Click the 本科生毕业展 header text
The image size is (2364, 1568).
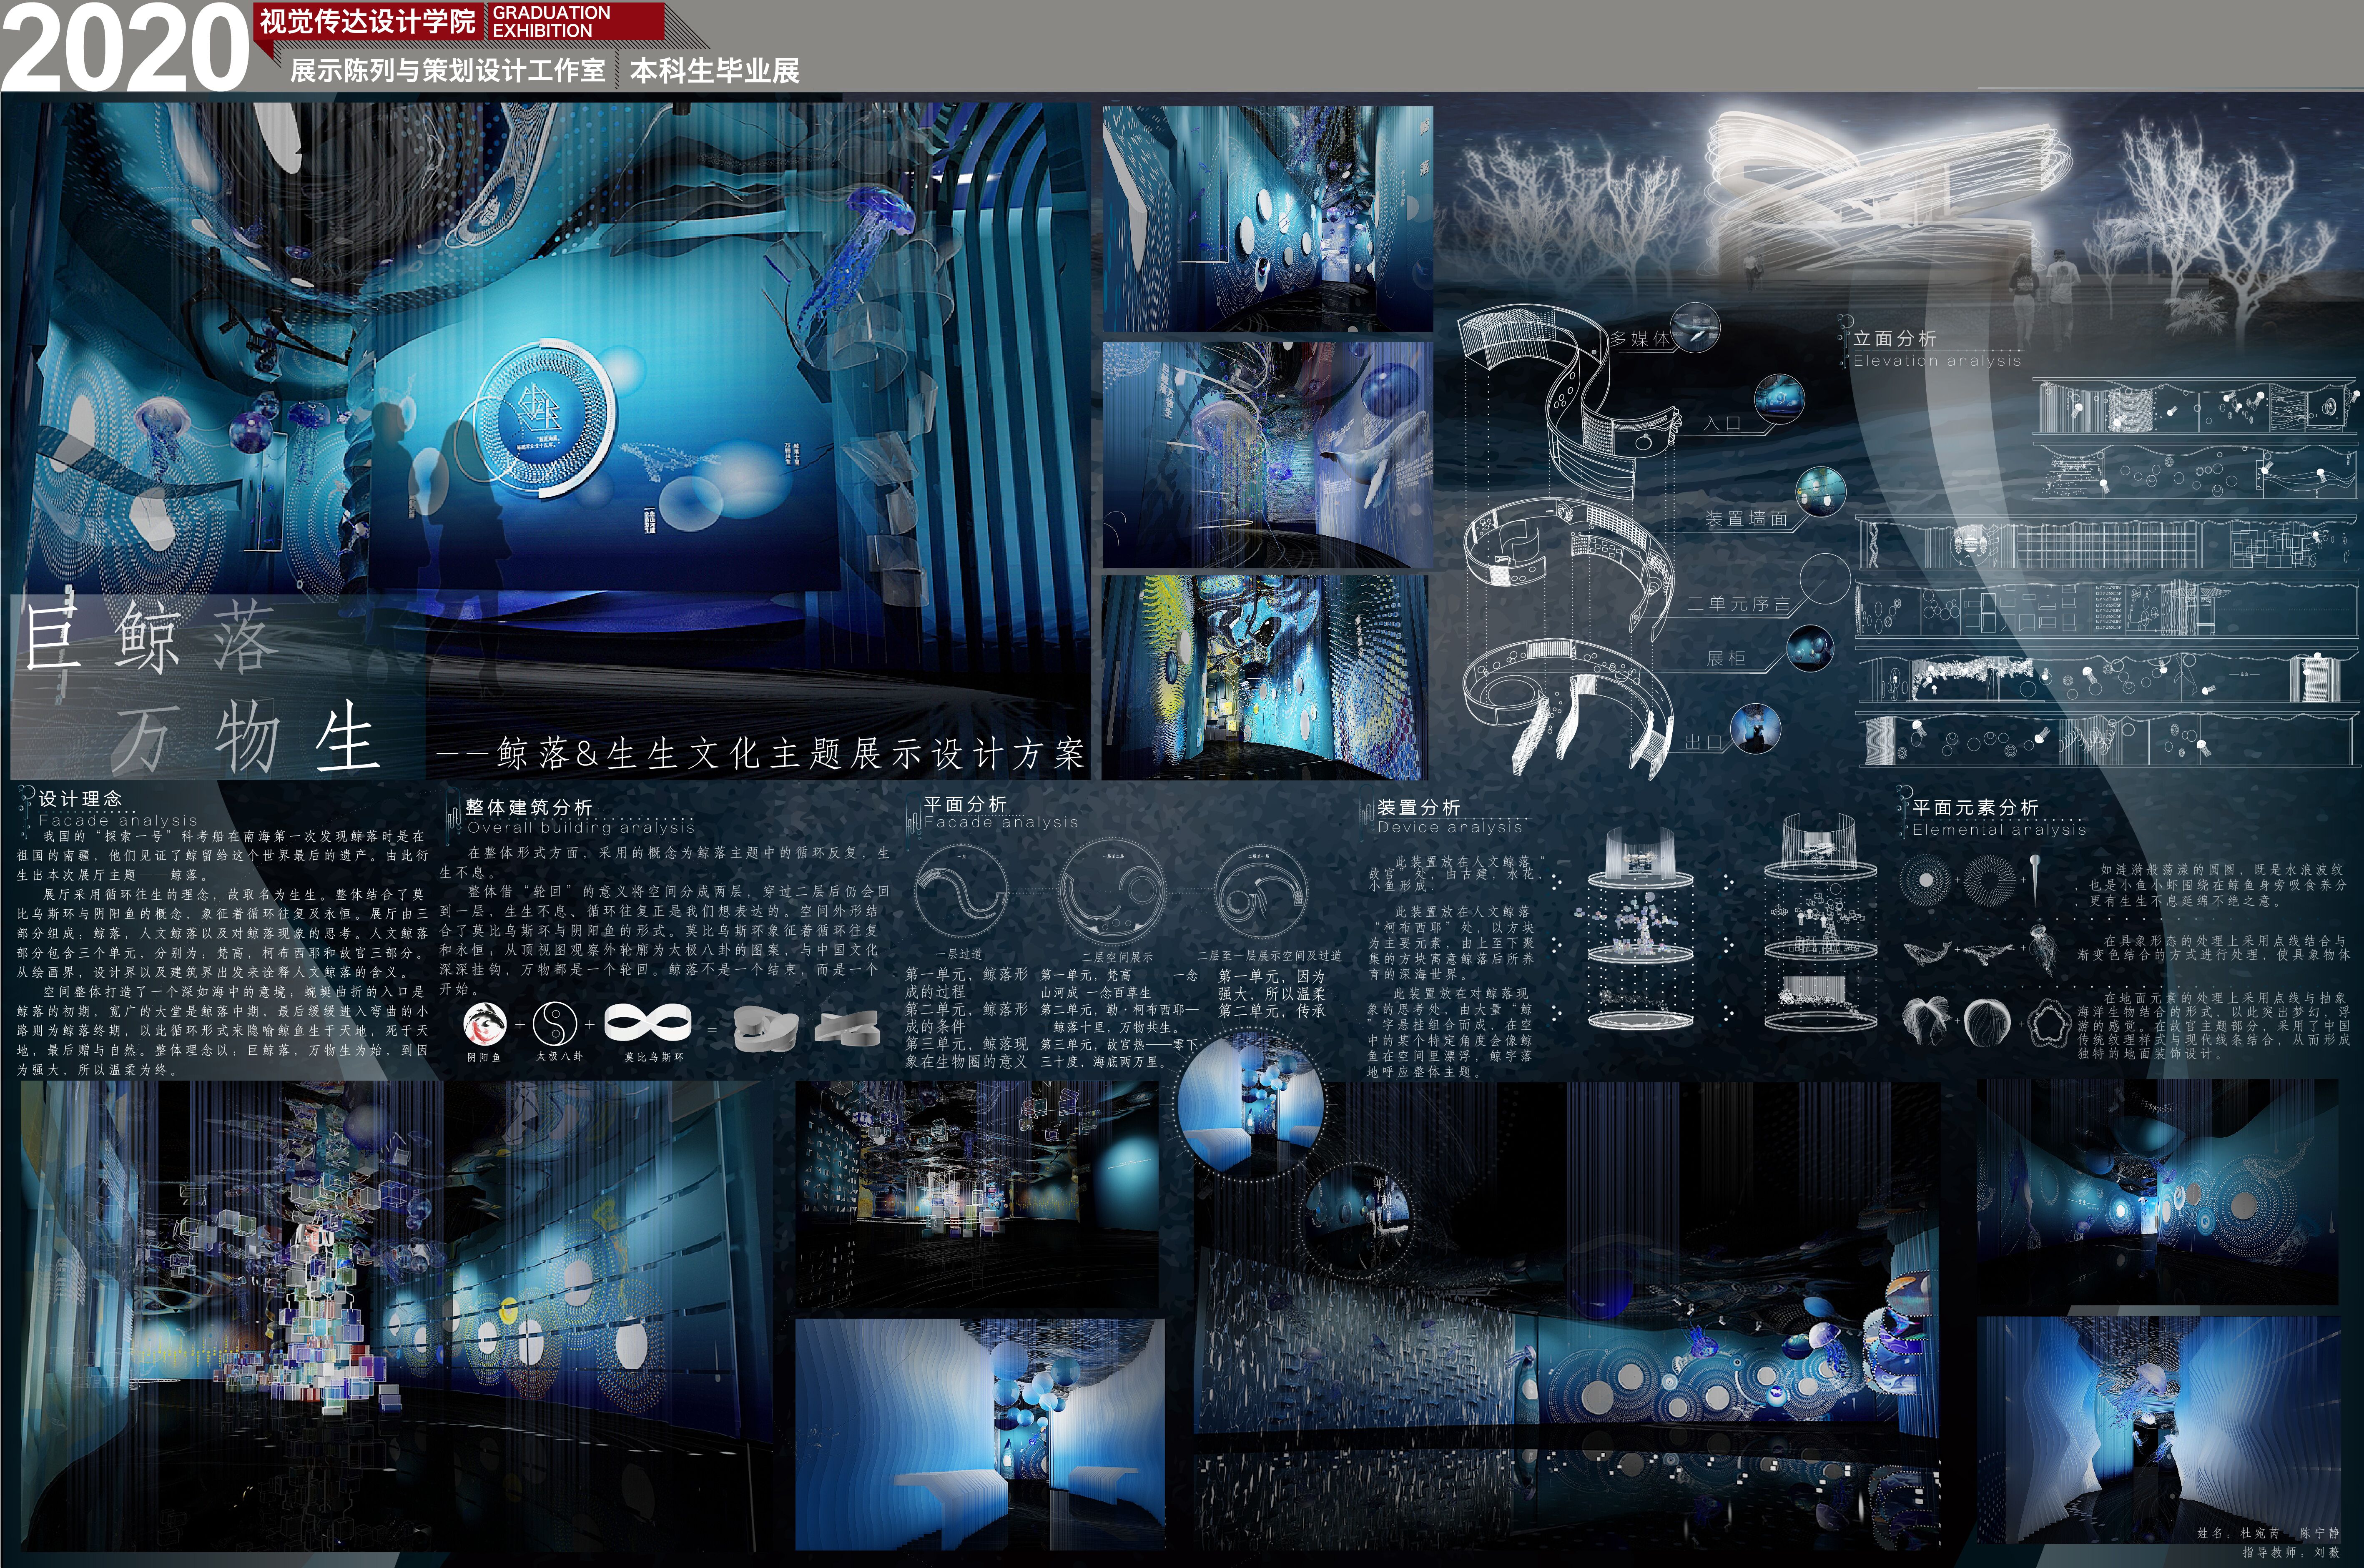point(715,71)
